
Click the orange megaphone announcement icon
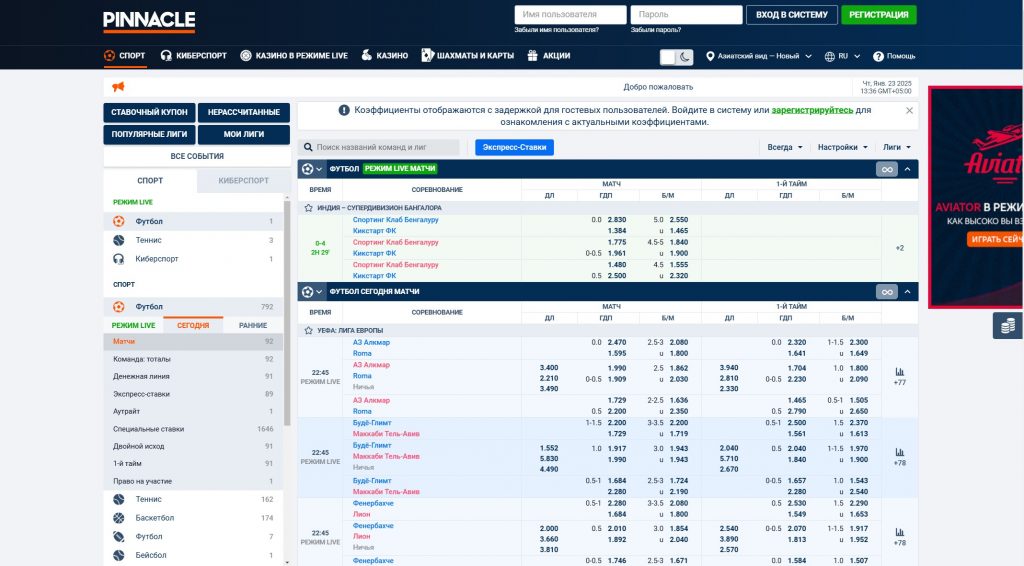118,87
